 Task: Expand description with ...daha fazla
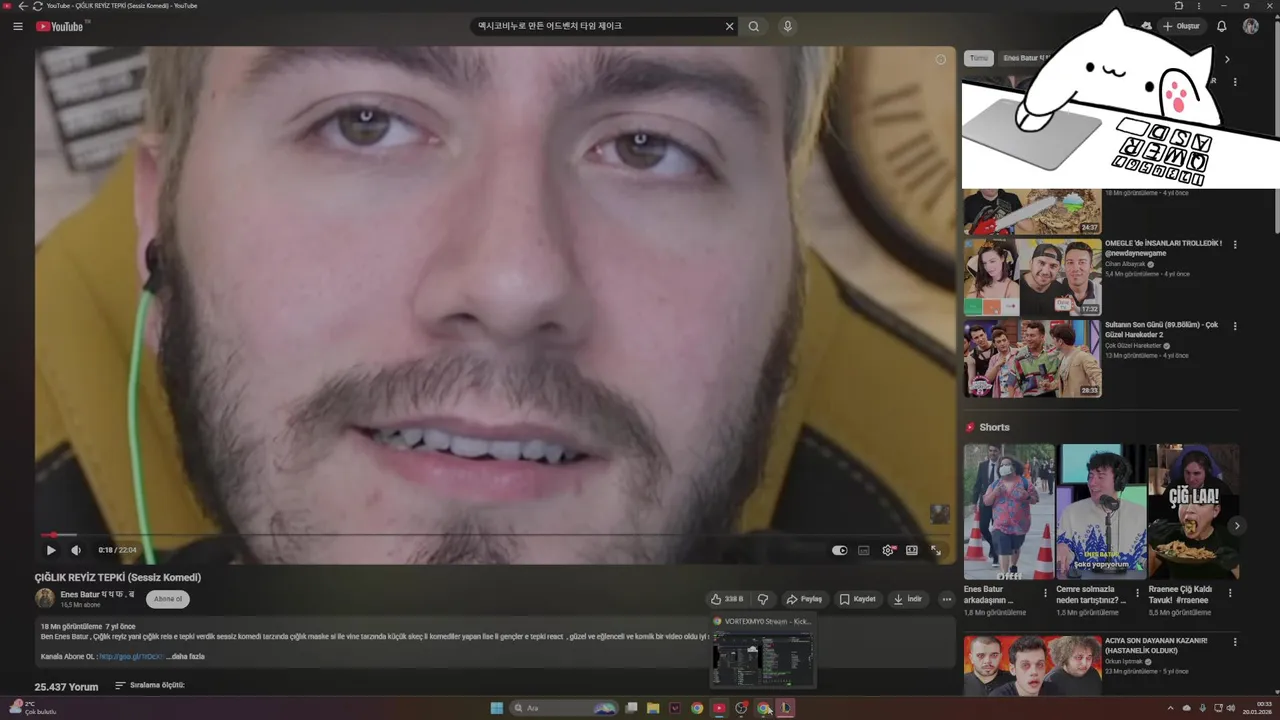[x=186, y=656]
